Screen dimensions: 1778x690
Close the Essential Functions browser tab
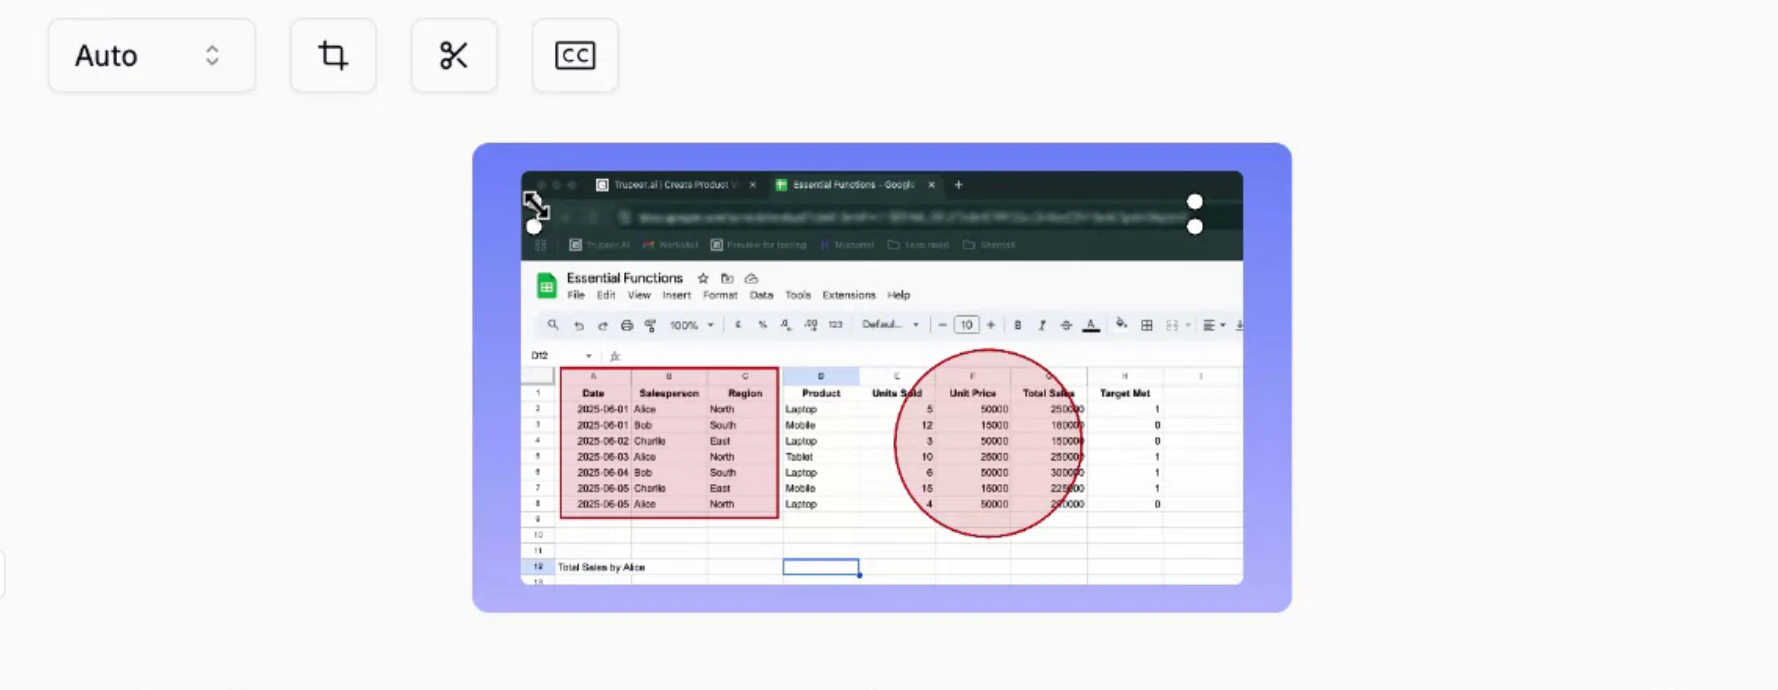point(931,185)
